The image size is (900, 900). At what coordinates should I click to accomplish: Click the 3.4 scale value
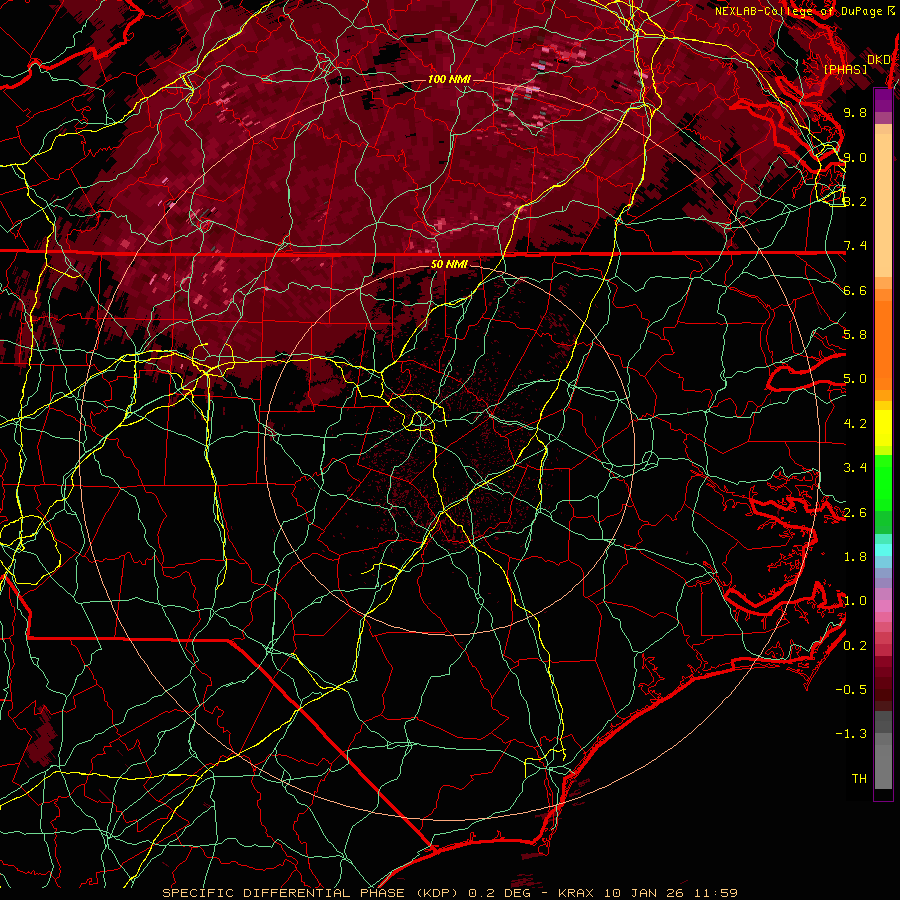[x=855, y=468]
